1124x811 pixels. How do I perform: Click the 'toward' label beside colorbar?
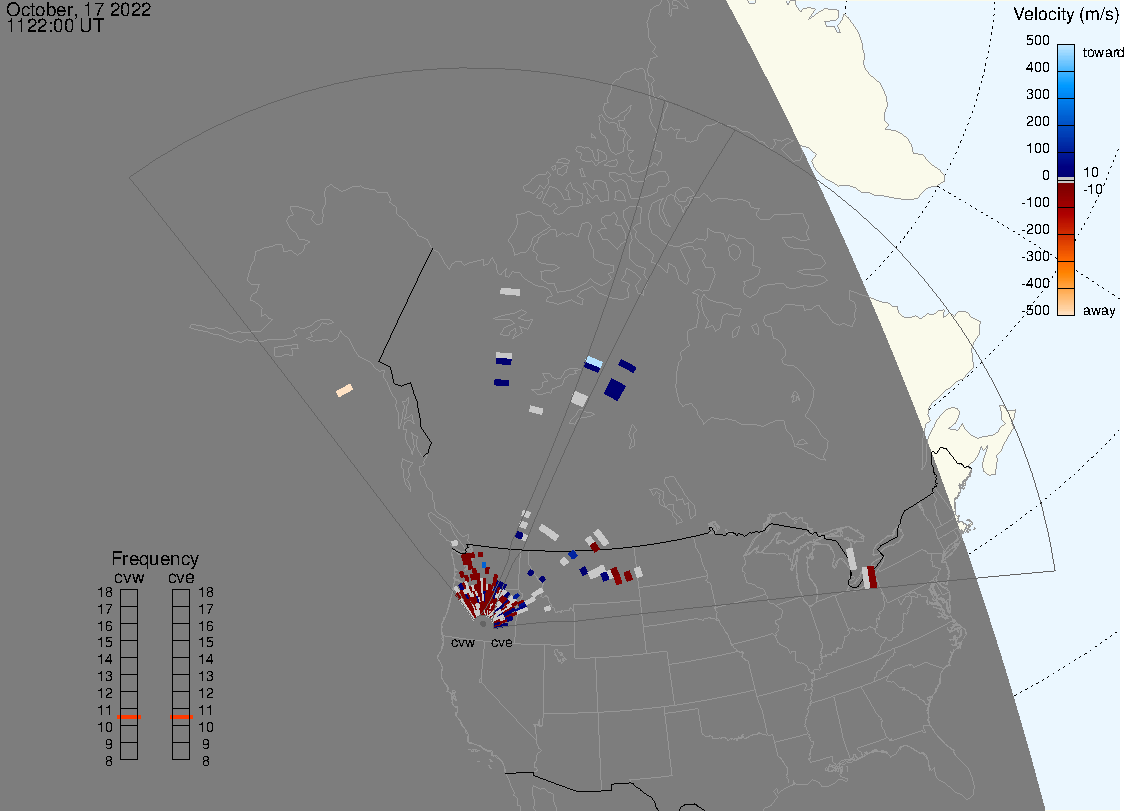coord(1104,52)
